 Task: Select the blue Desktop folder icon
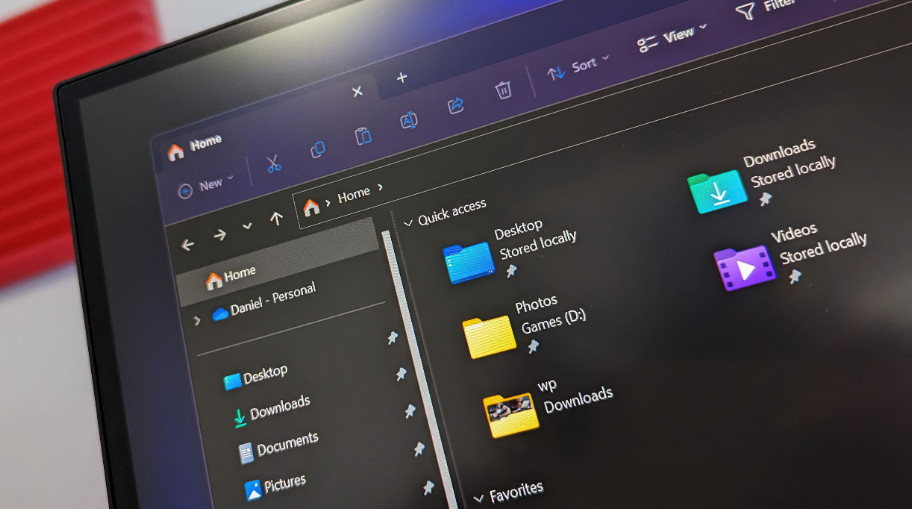click(469, 263)
